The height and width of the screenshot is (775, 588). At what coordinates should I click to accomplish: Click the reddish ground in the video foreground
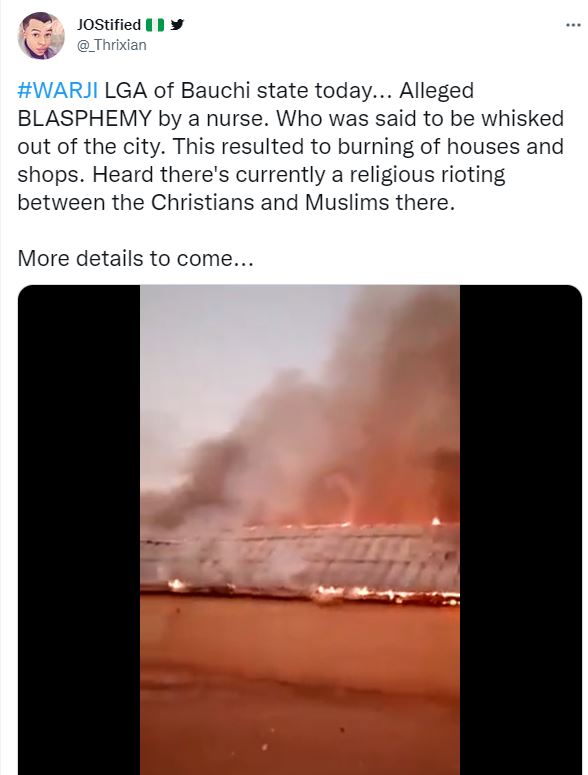tap(299, 687)
